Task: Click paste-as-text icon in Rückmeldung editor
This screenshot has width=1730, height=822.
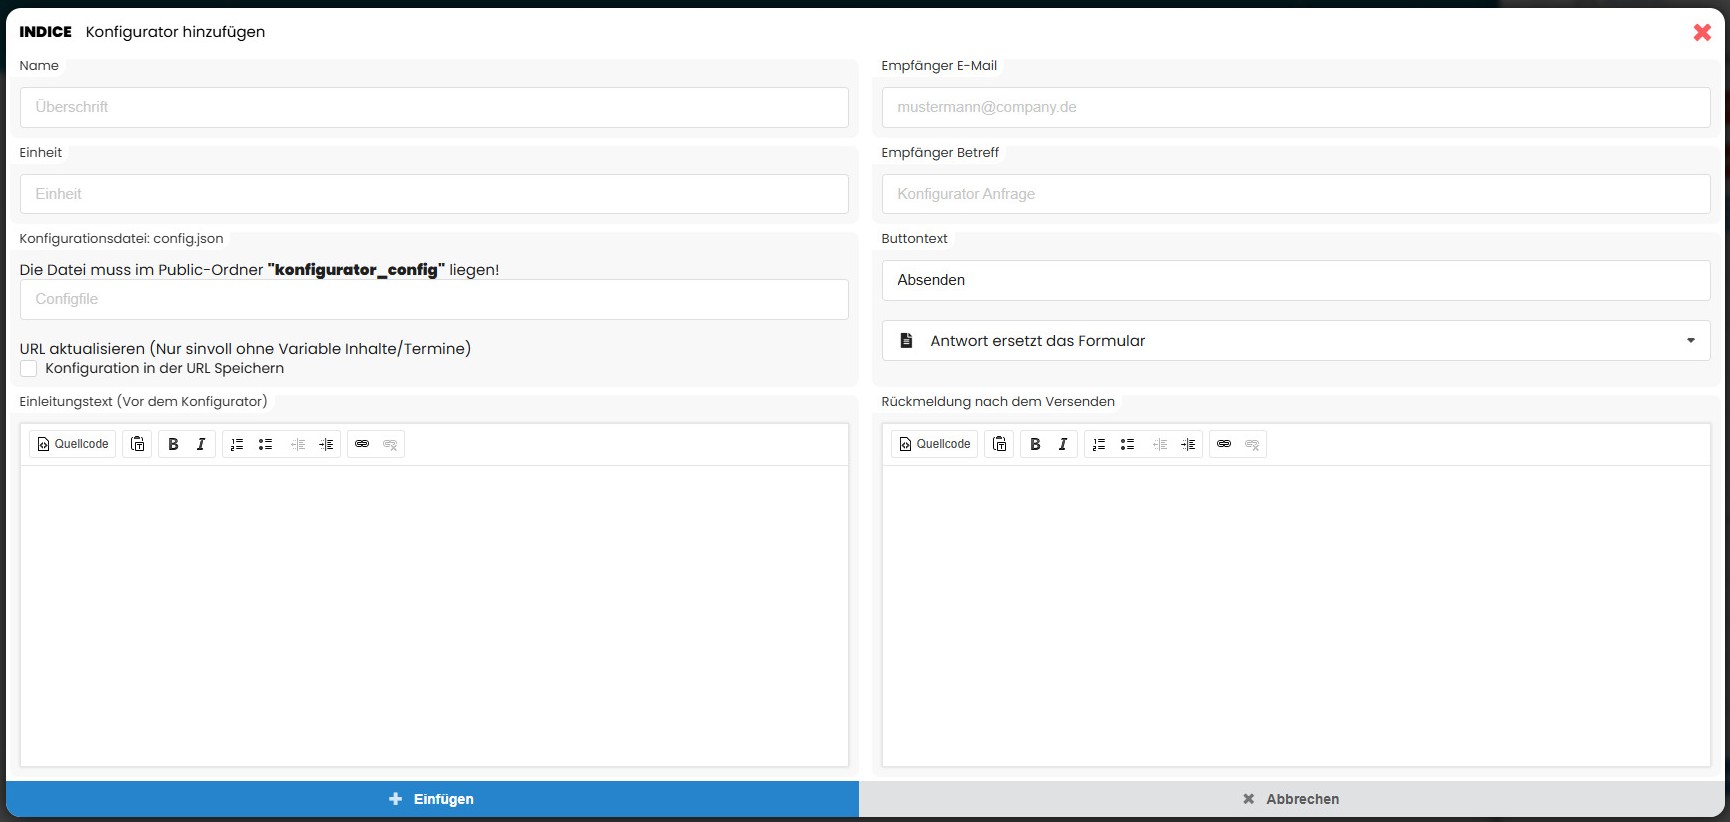Action: click(1000, 444)
